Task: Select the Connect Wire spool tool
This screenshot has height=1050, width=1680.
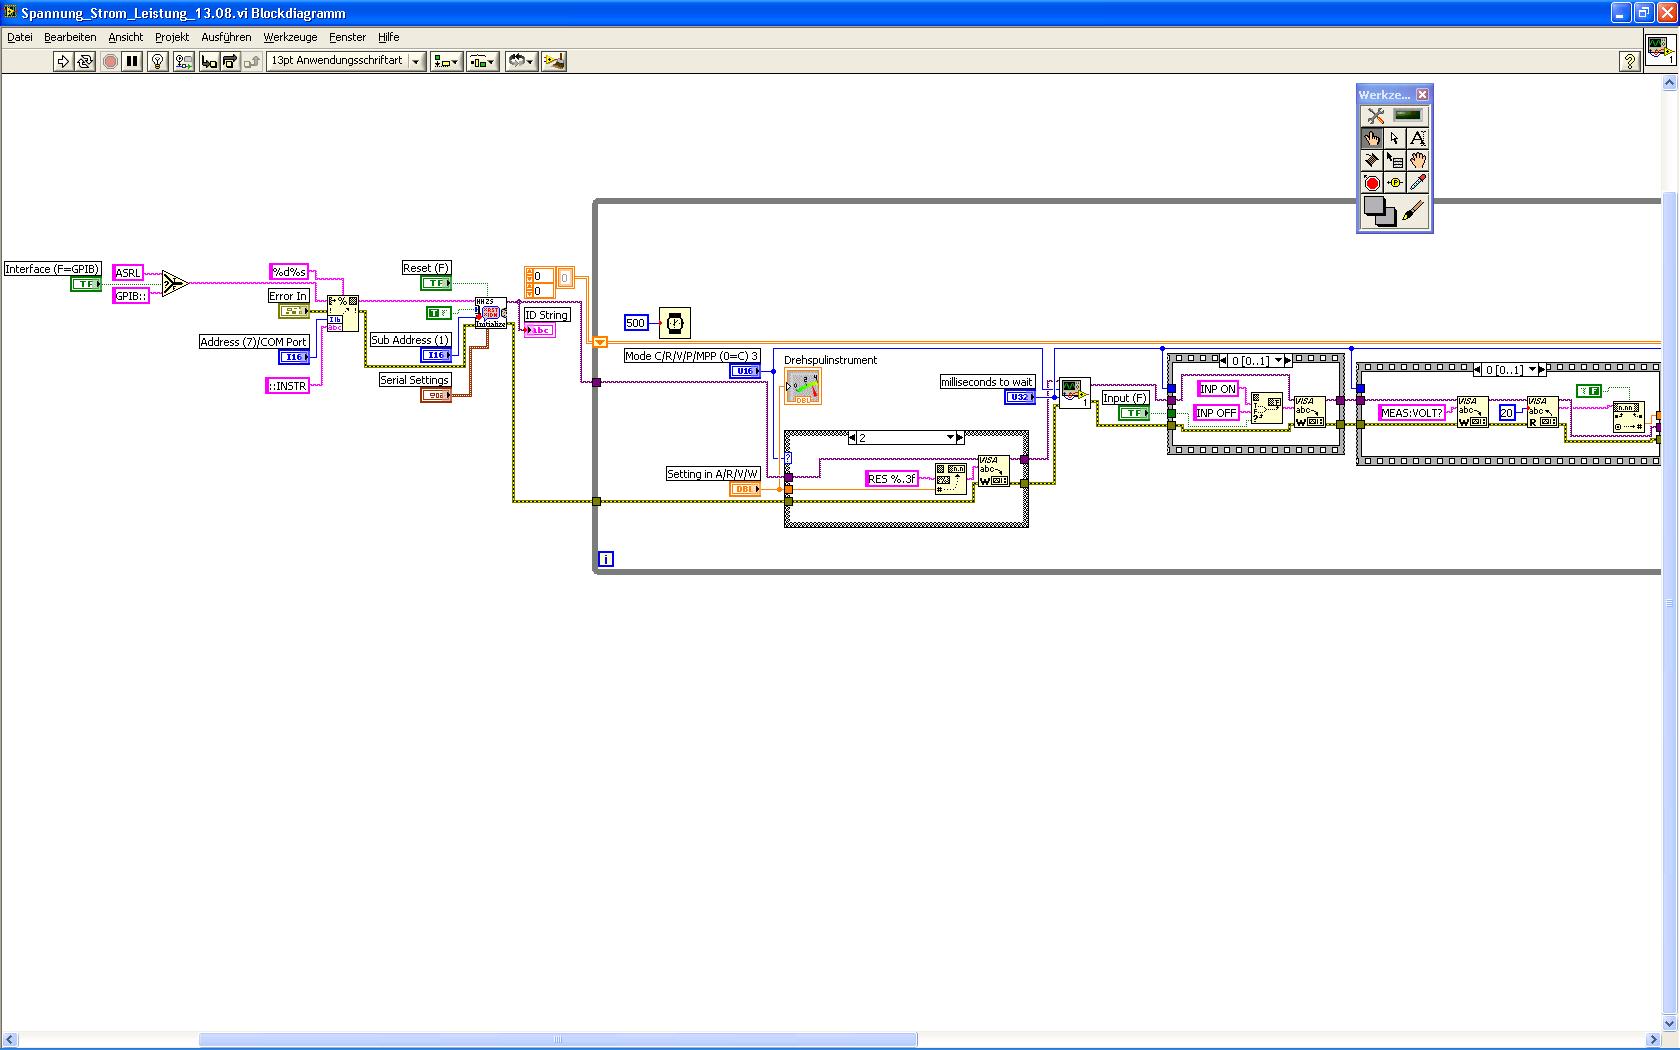Action: (x=1372, y=160)
